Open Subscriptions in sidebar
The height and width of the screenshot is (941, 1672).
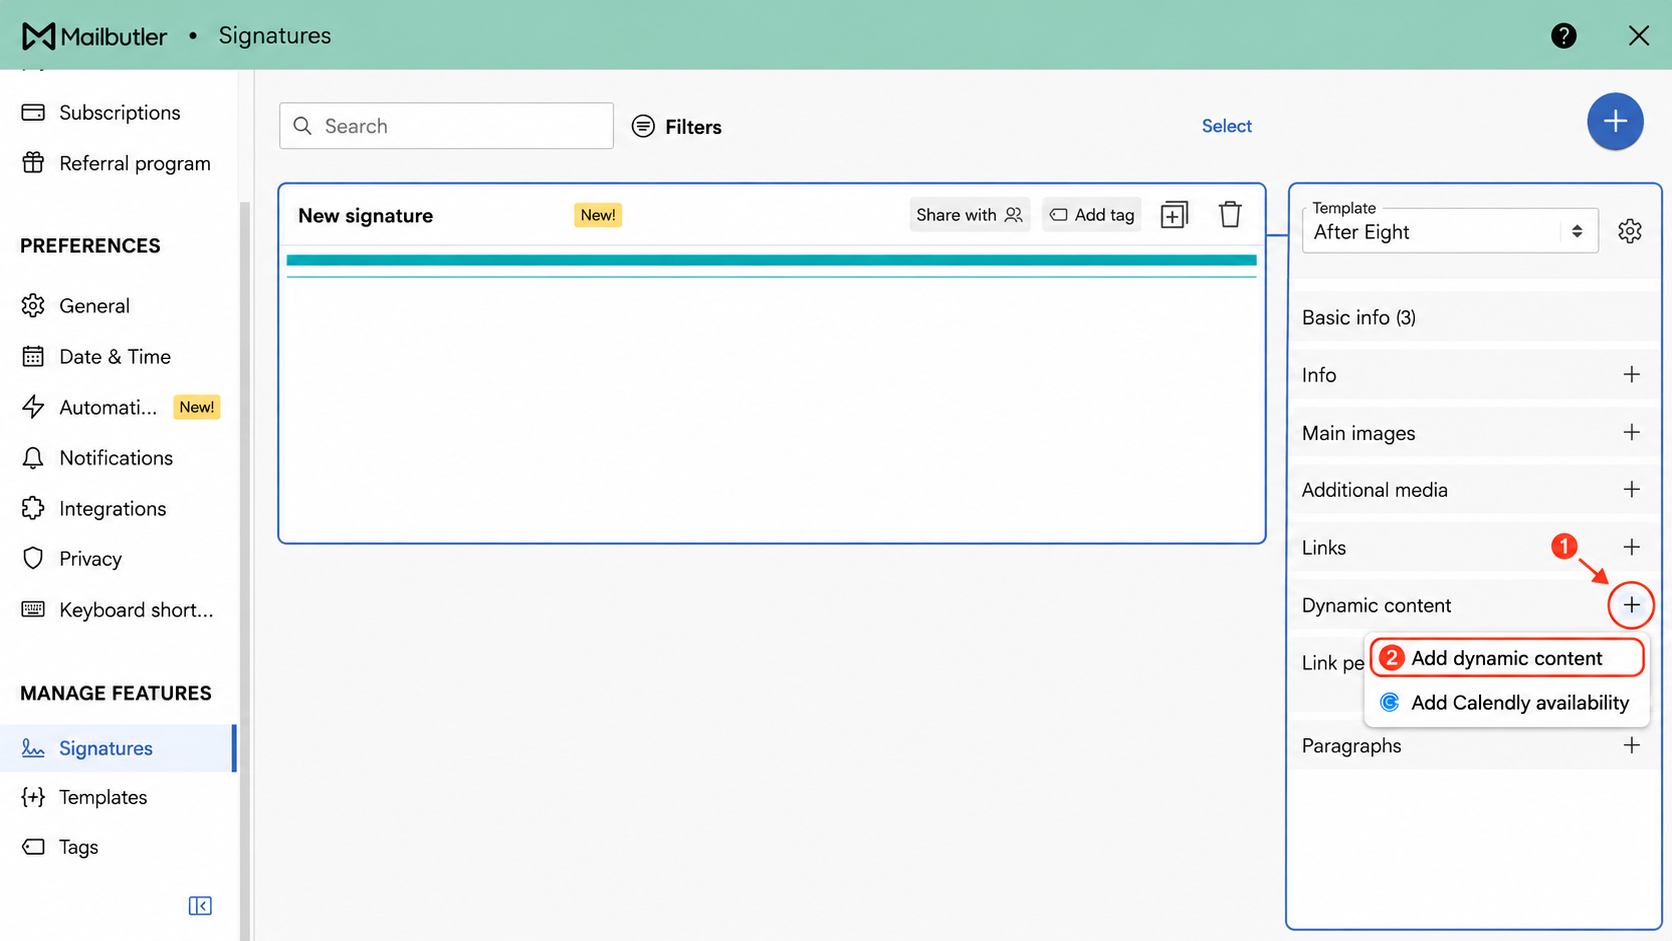coord(118,113)
